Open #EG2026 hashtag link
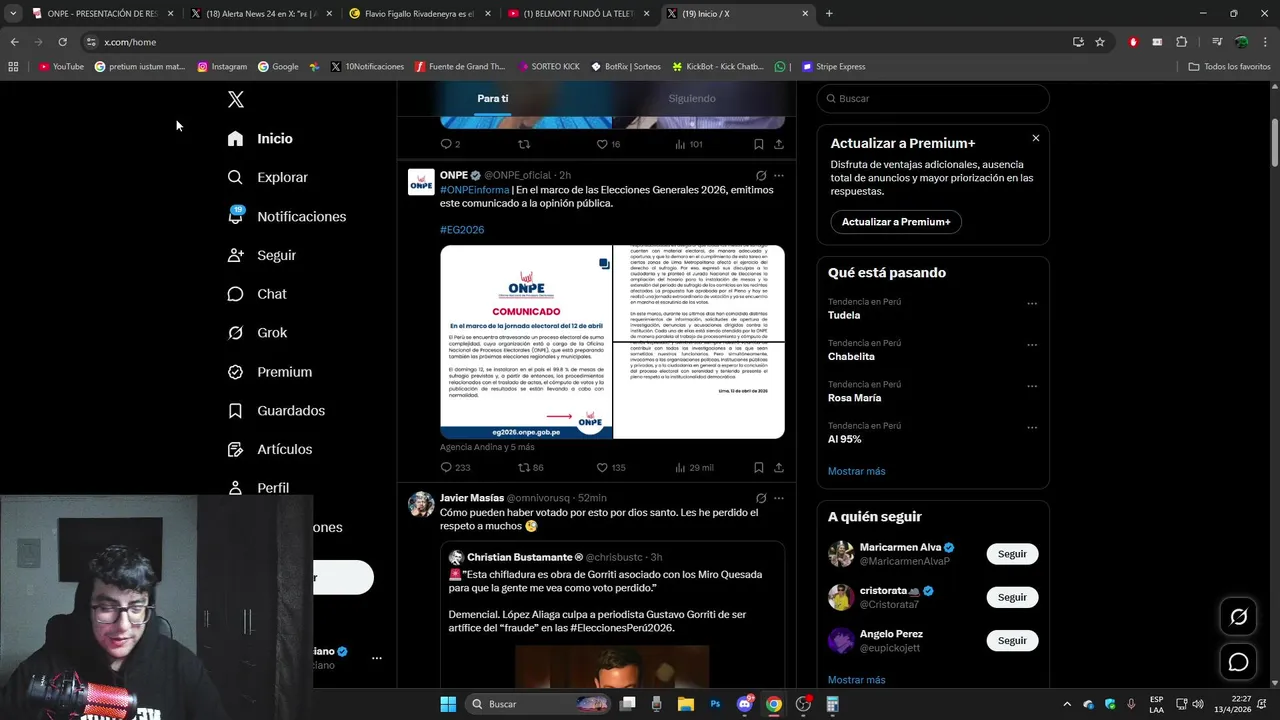1280x720 pixels. tap(462, 230)
